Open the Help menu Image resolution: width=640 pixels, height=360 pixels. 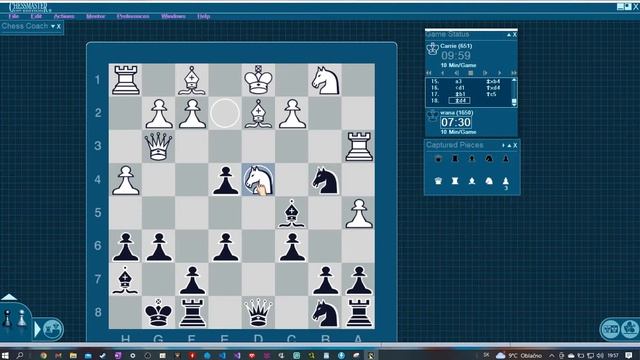(x=203, y=16)
